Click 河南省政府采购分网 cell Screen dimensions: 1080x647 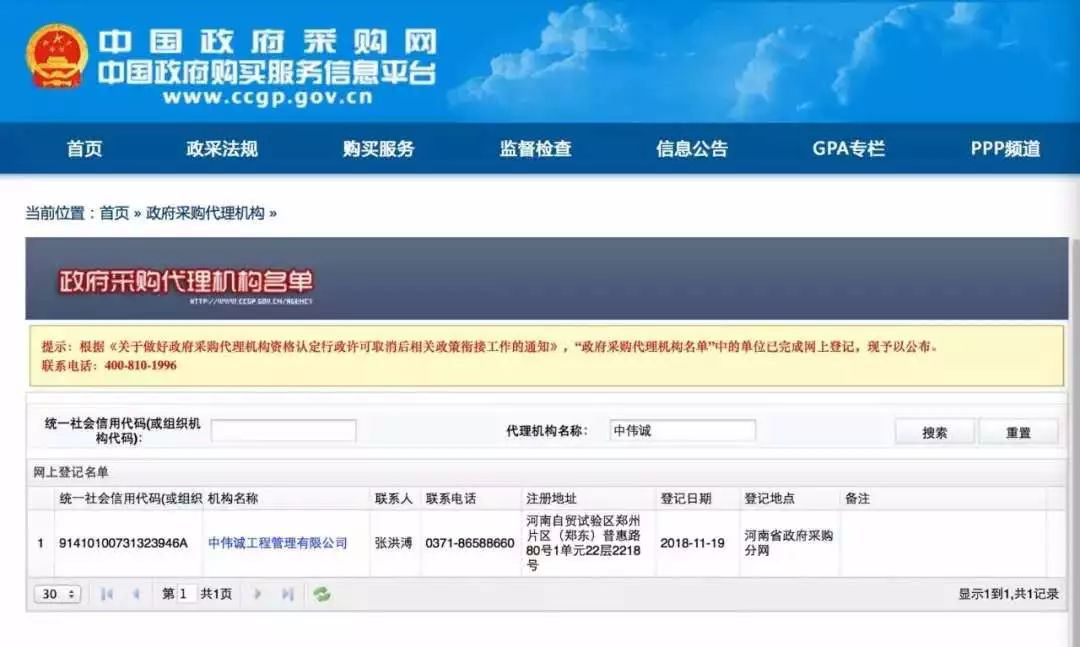point(789,543)
